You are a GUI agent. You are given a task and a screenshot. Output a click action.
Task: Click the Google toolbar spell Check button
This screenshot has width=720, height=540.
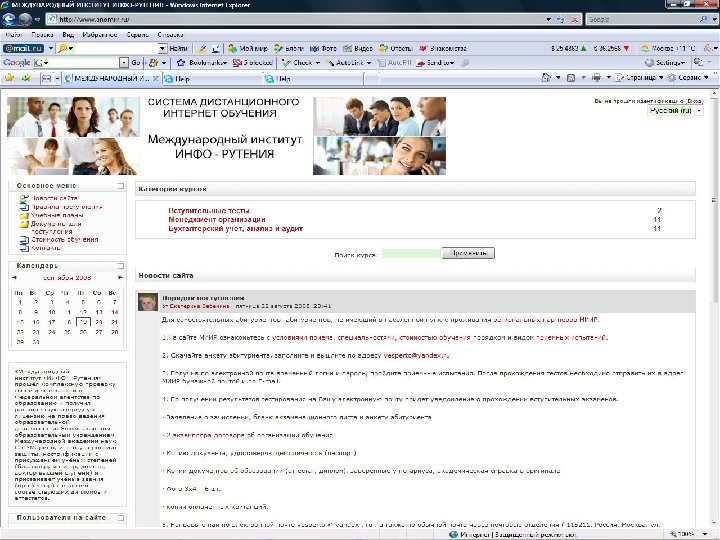[301, 62]
